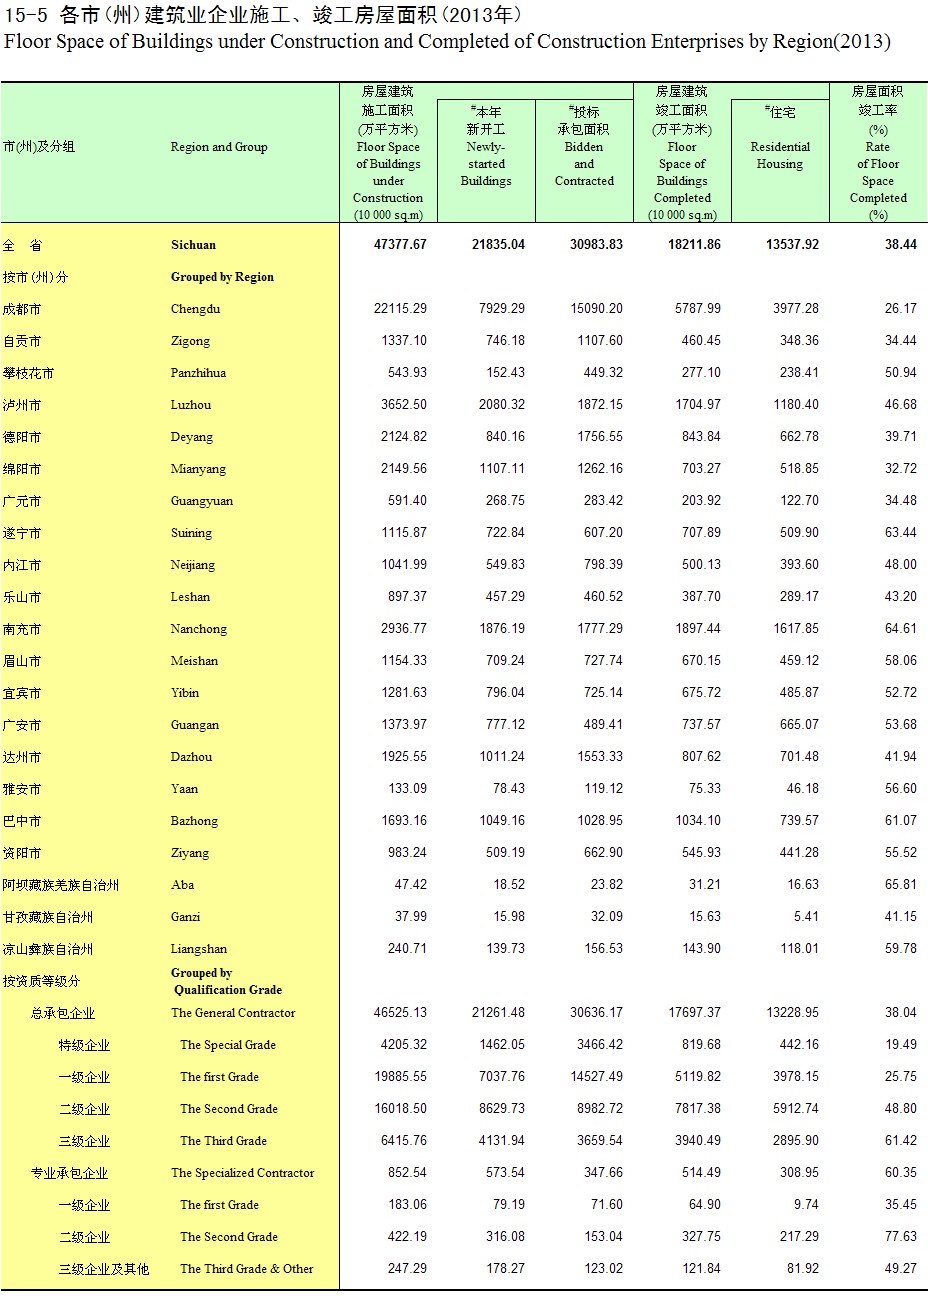This screenshot has width=928, height=1306.
Task: Click the Ganzi row label
Action: pyautogui.click(x=185, y=917)
